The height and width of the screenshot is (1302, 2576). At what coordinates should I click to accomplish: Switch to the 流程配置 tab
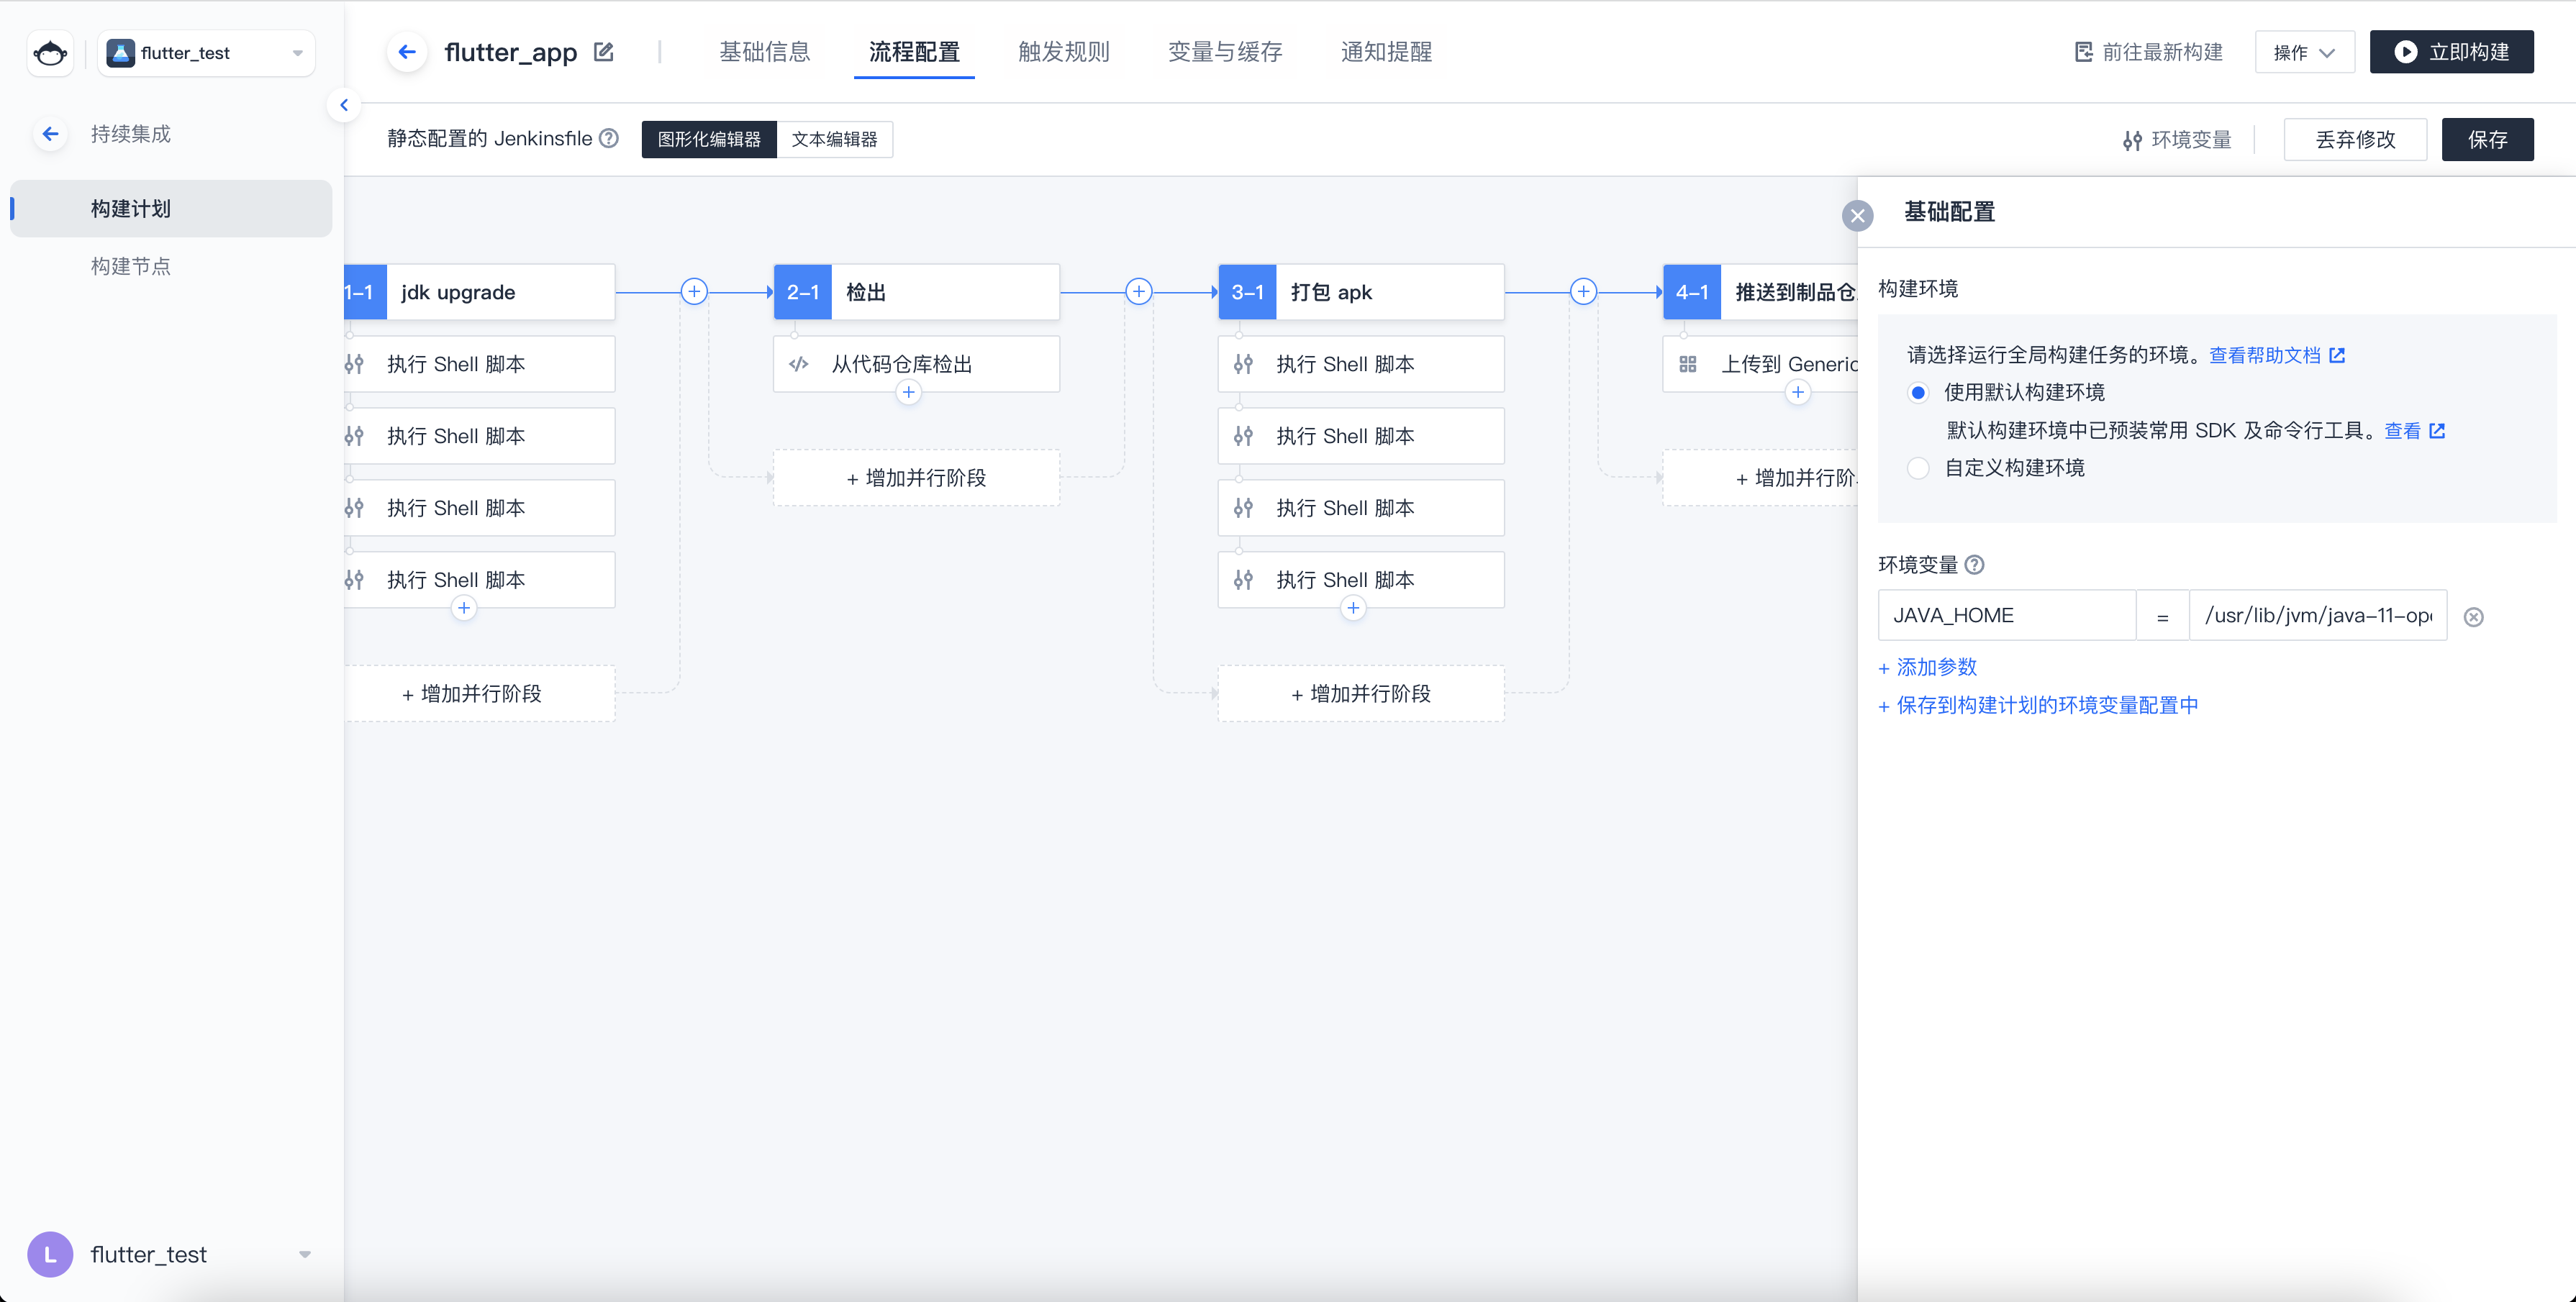pyautogui.click(x=914, y=52)
